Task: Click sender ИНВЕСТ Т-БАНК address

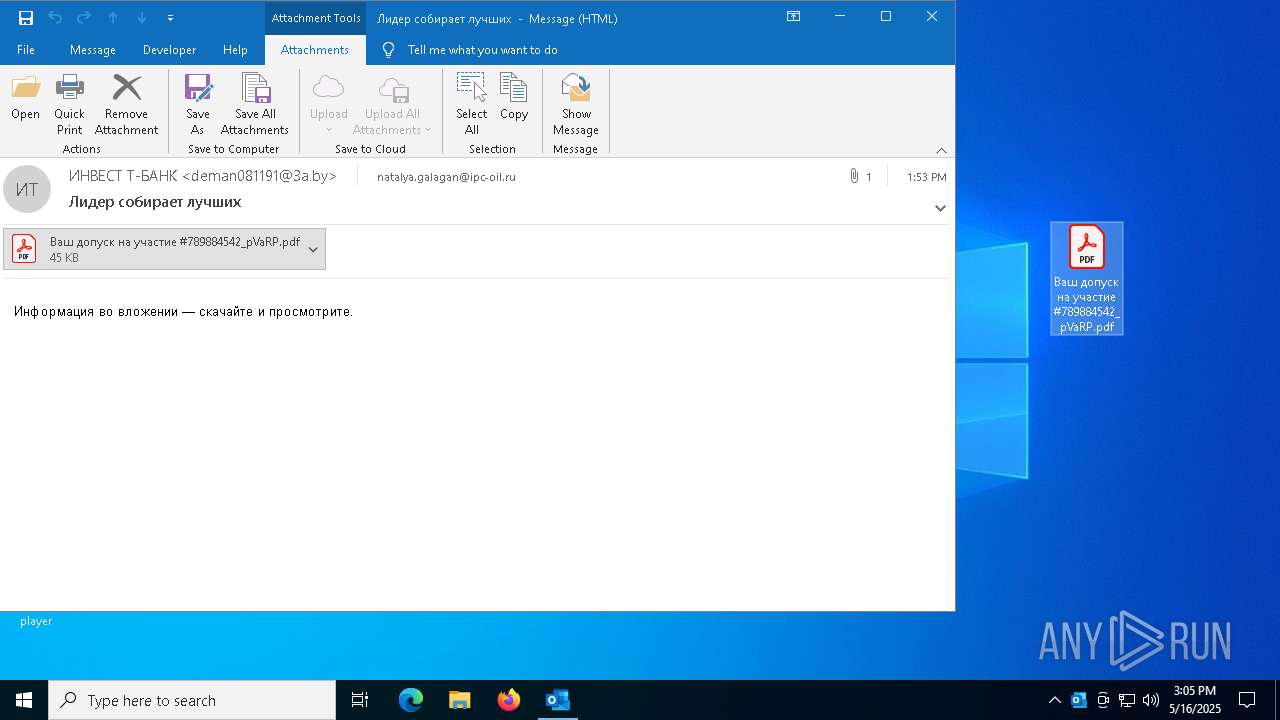Action: tap(203, 176)
